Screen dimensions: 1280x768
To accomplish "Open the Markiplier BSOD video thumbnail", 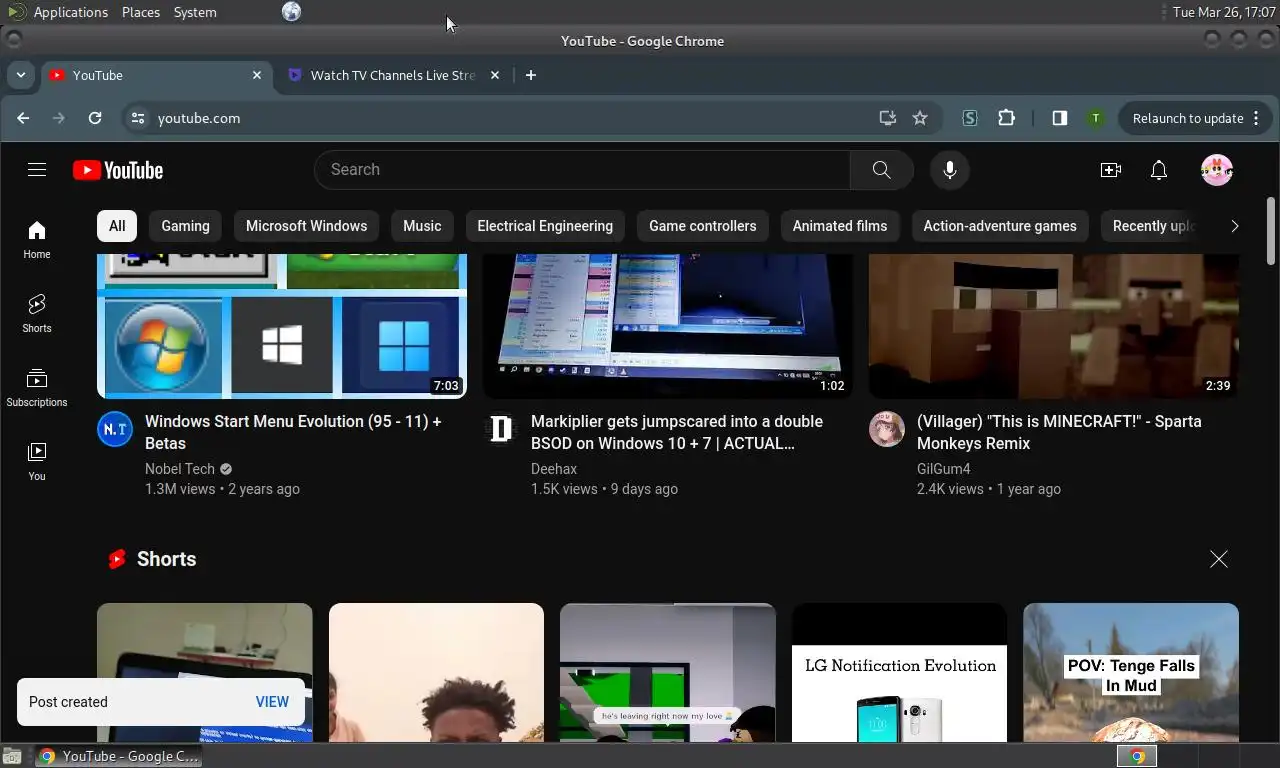I will [668, 326].
